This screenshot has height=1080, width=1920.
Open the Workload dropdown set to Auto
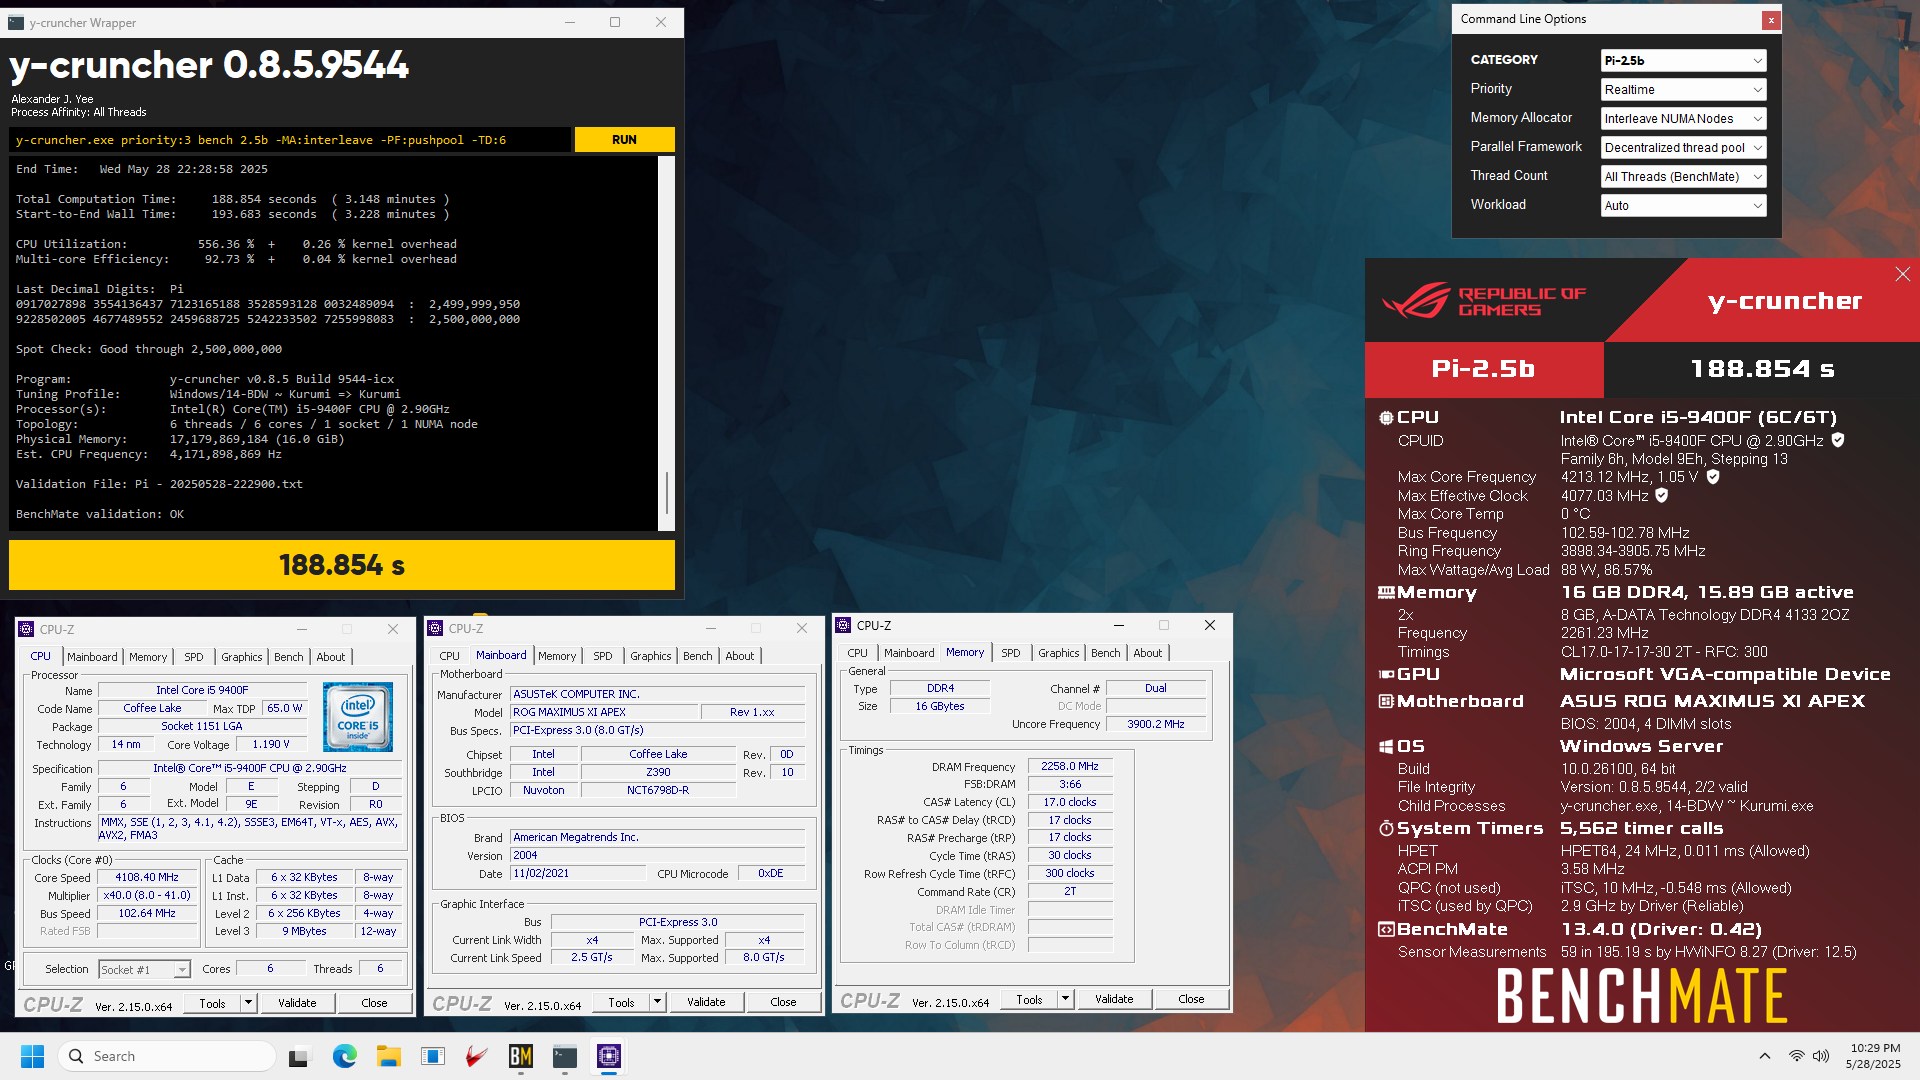(x=1683, y=206)
